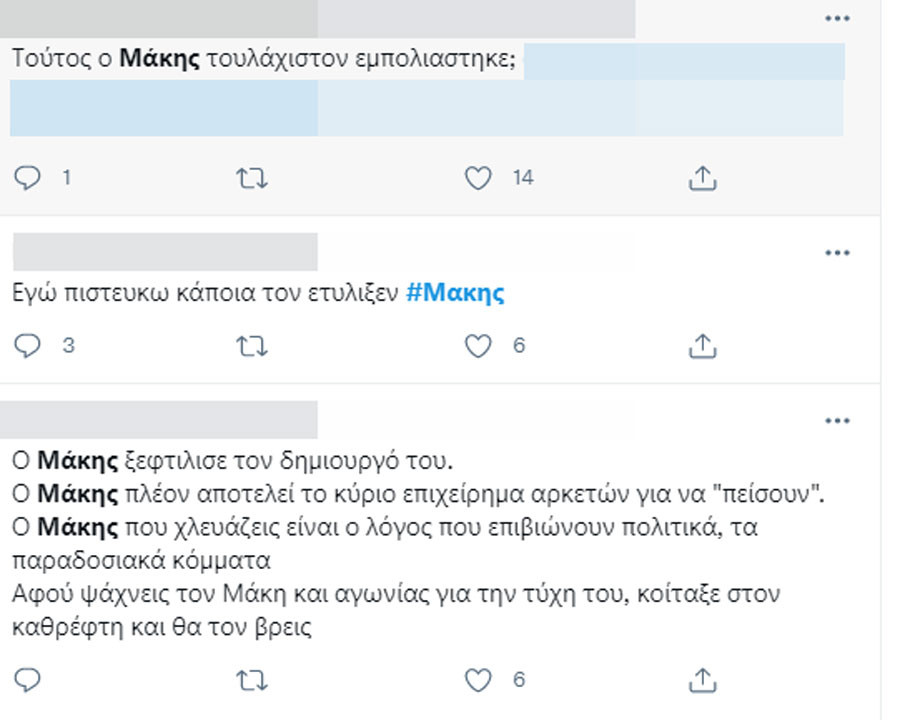
Task: Open the tweet text 'Τούτος ο Μάκης τουλάχιστον εμπολιαστηκε'
Action: [264, 59]
